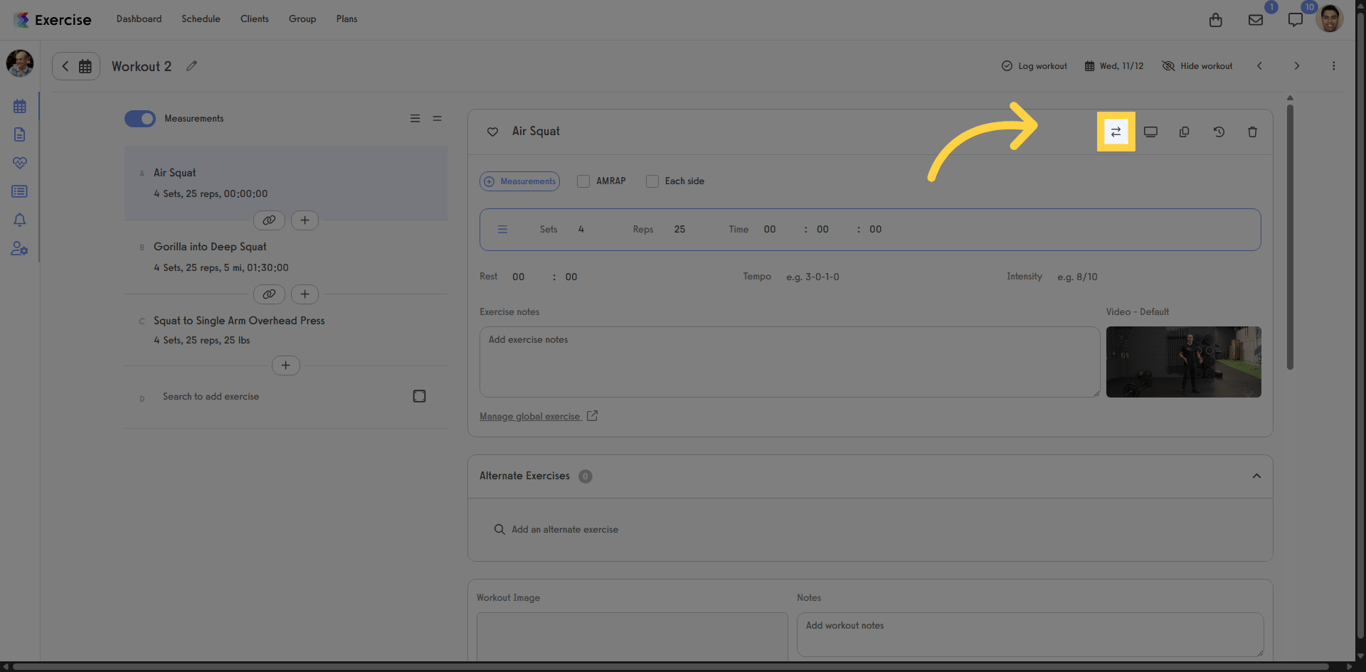The image size is (1366, 672).
Task: Enable the AMRAP checkbox
Action: coord(583,181)
